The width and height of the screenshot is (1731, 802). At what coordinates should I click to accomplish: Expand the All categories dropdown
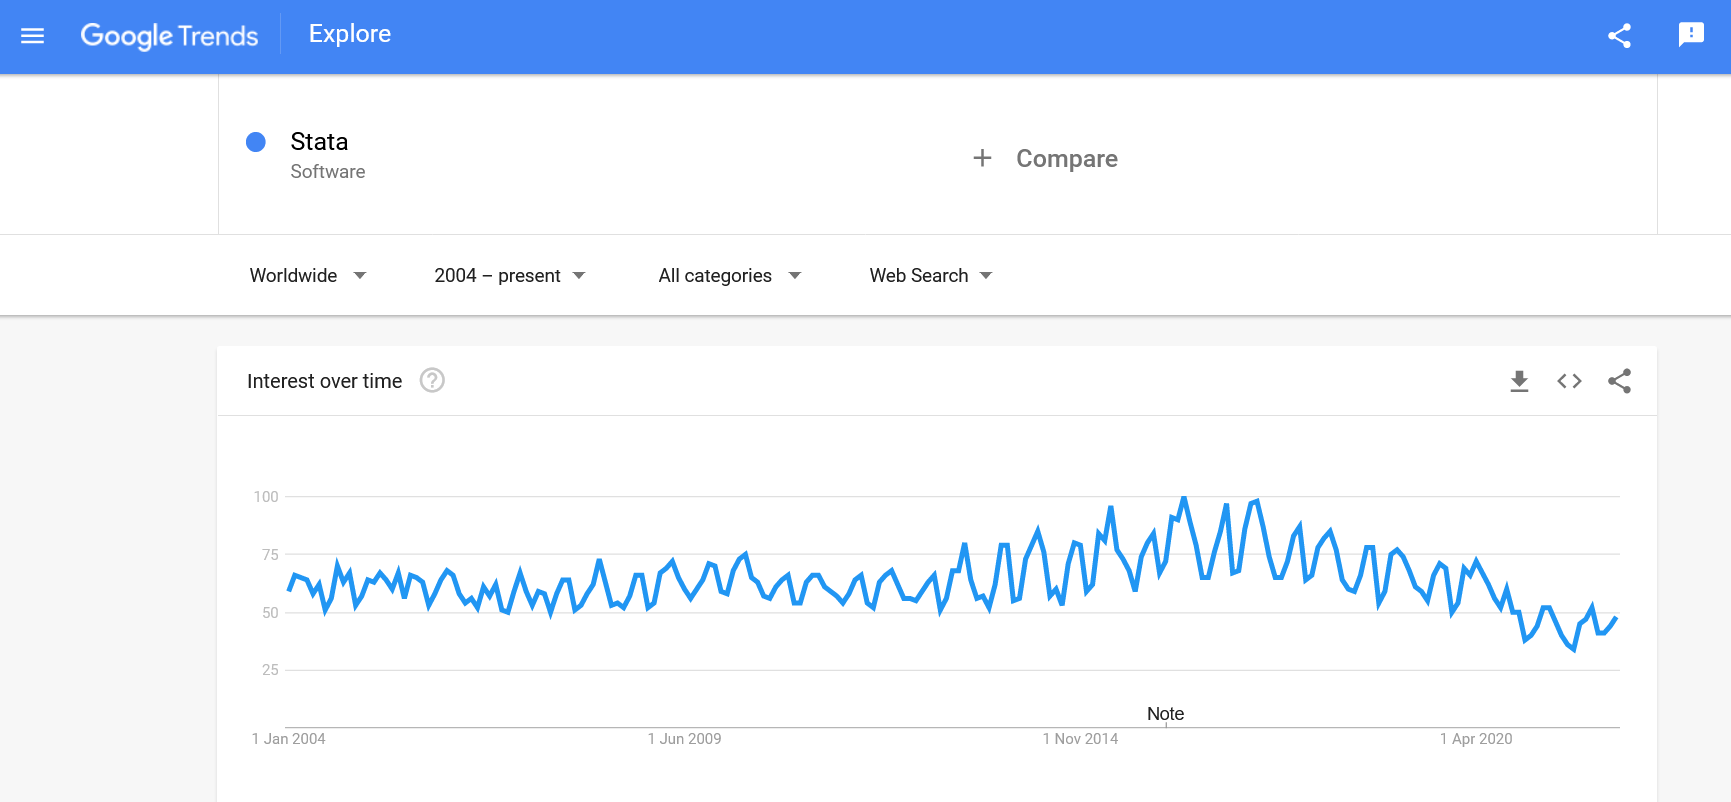(729, 275)
